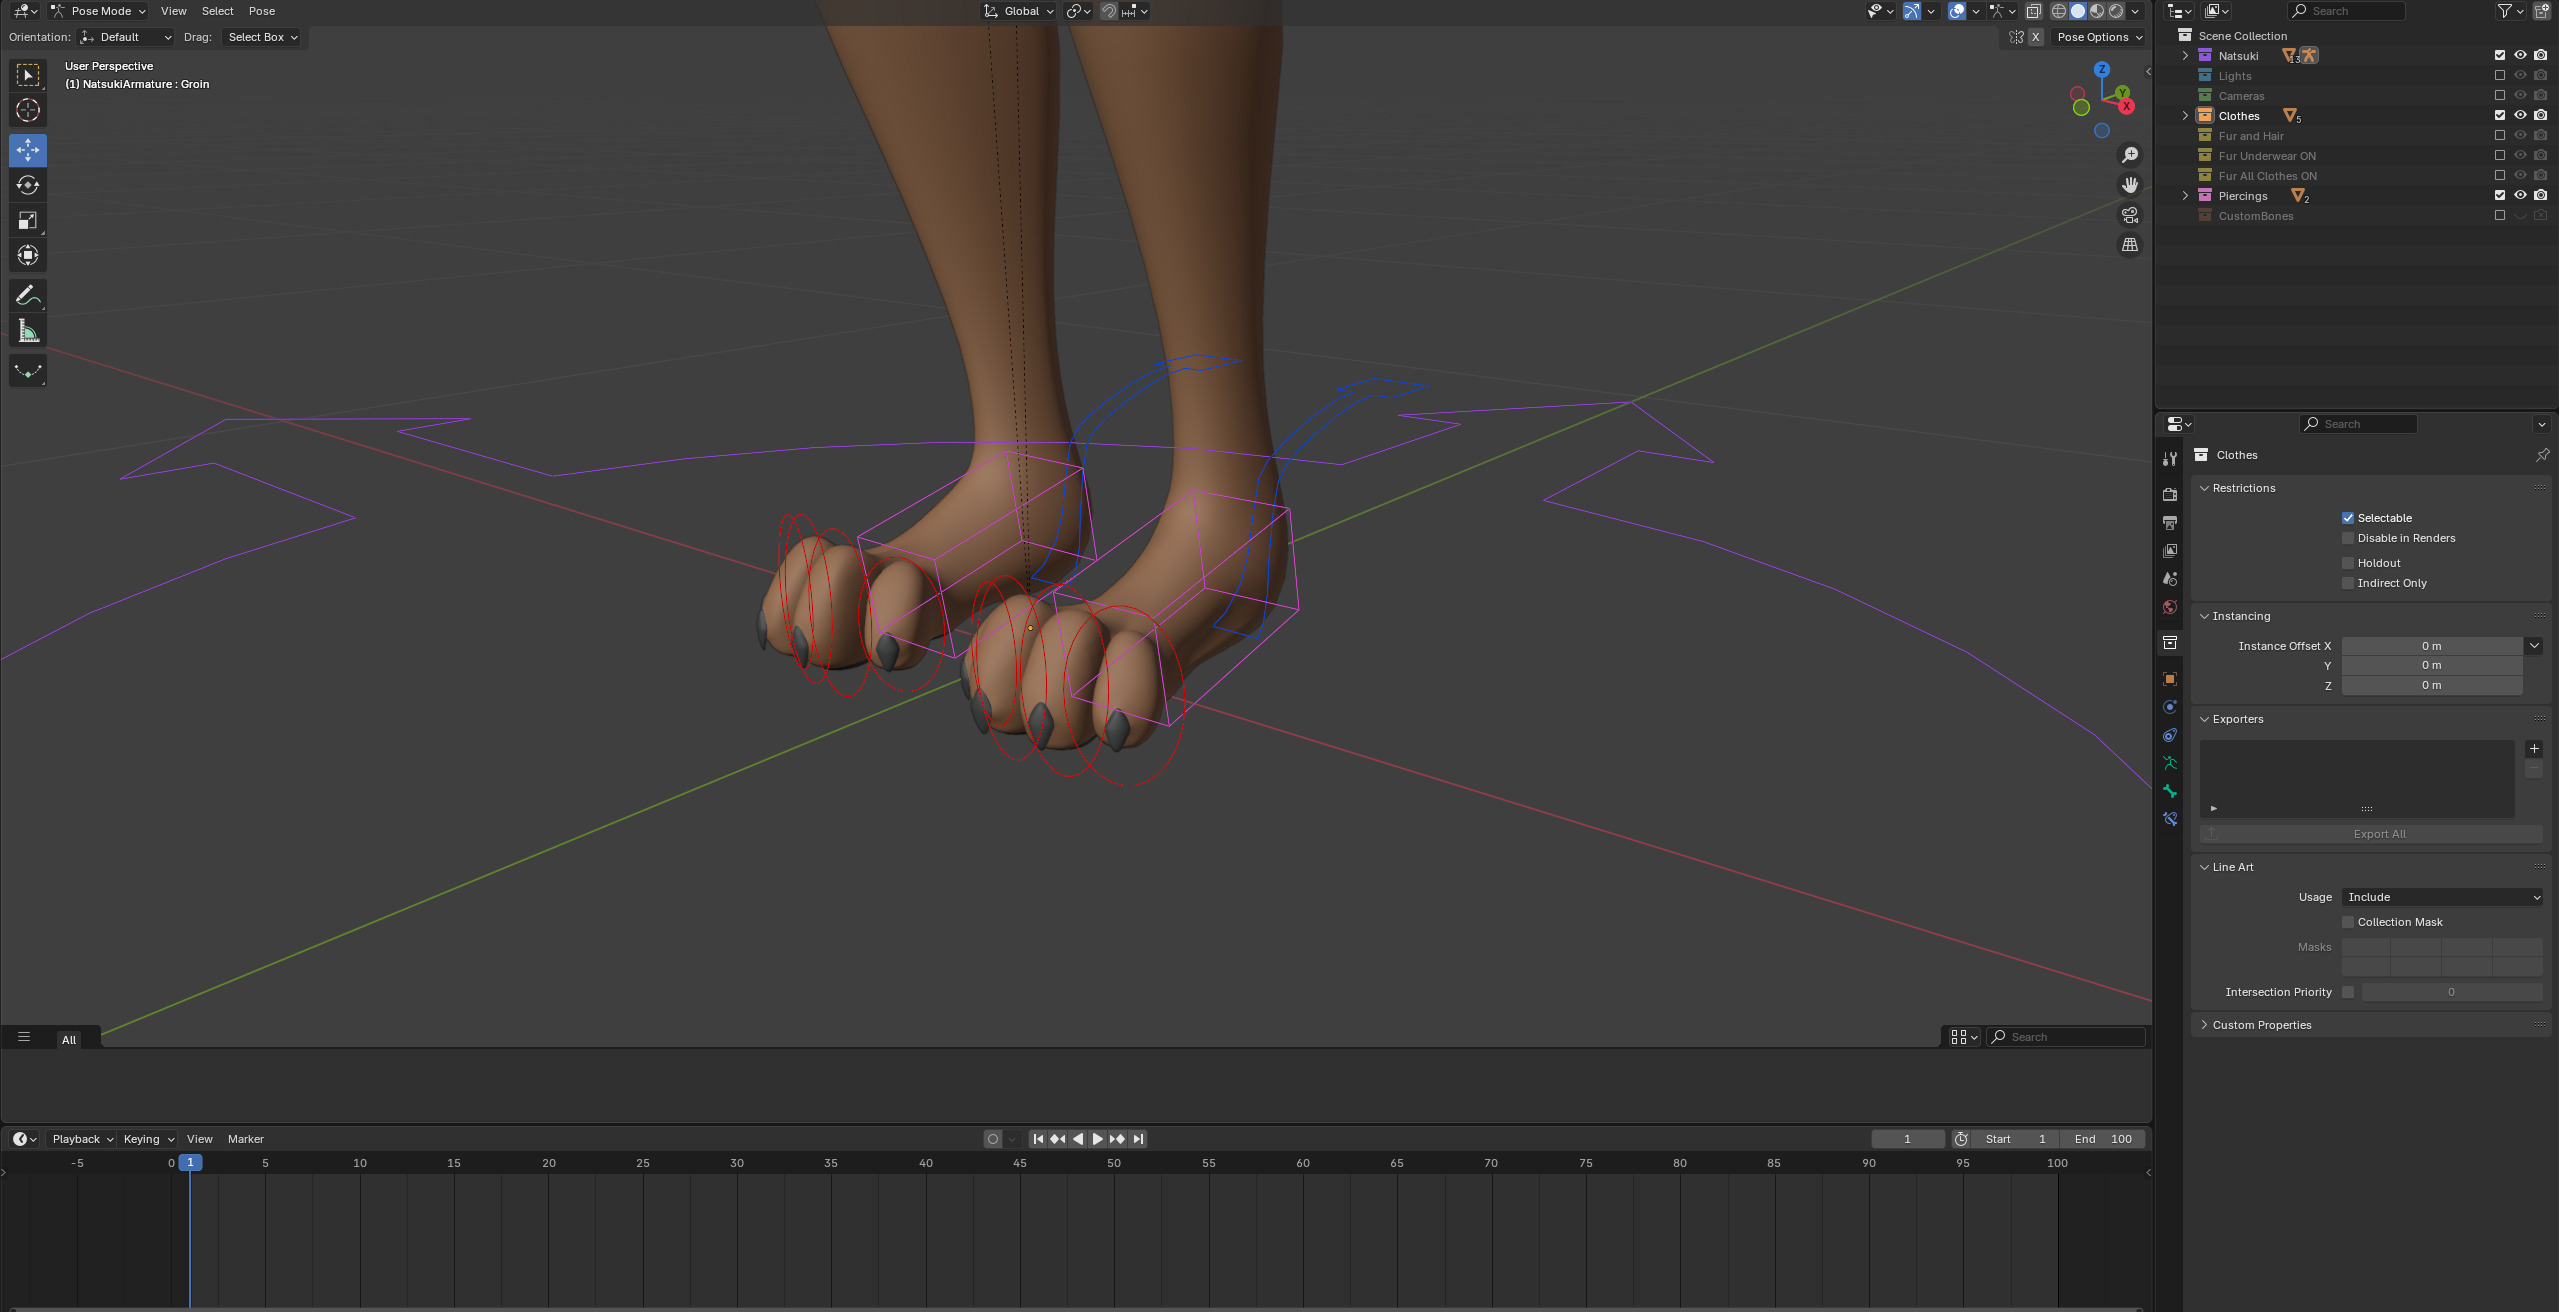Open the Pose Mode dropdown
The height and width of the screenshot is (1312, 2559).
coord(98,11)
